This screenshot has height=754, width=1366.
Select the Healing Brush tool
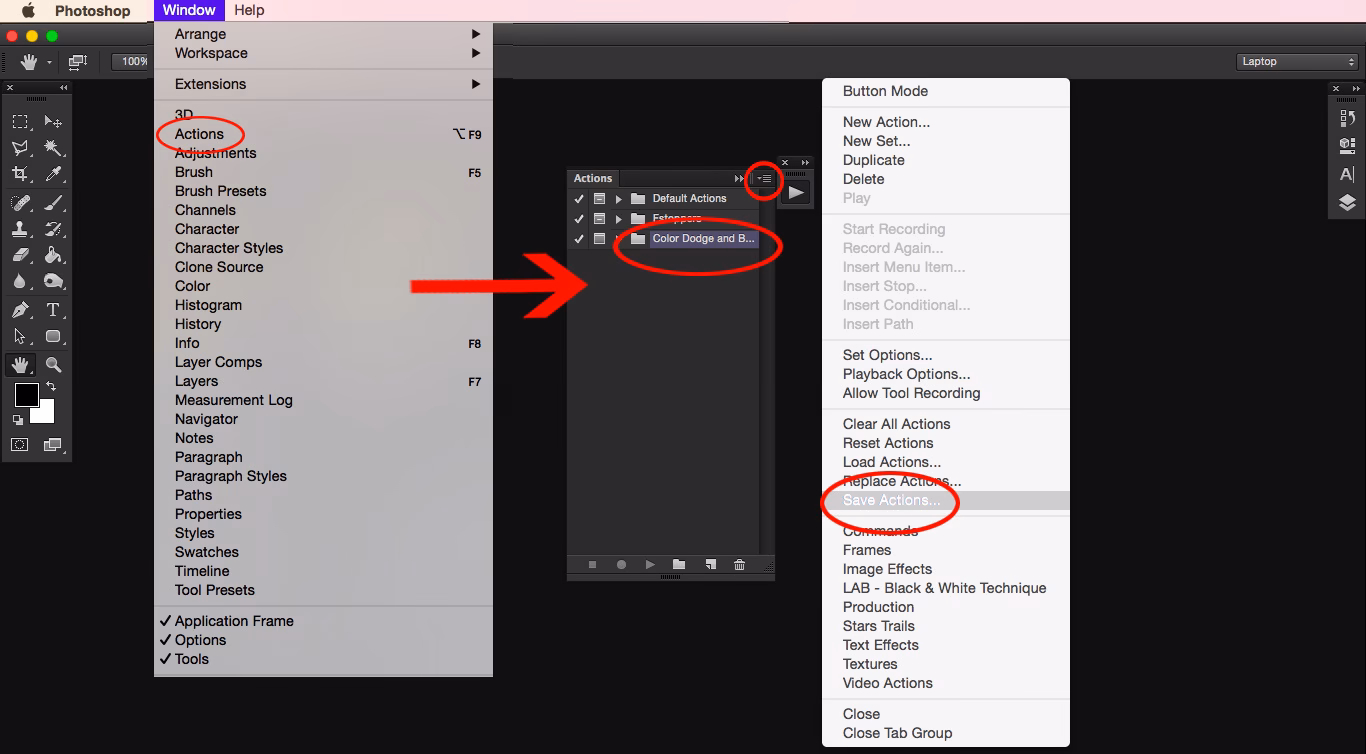pos(20,203)
